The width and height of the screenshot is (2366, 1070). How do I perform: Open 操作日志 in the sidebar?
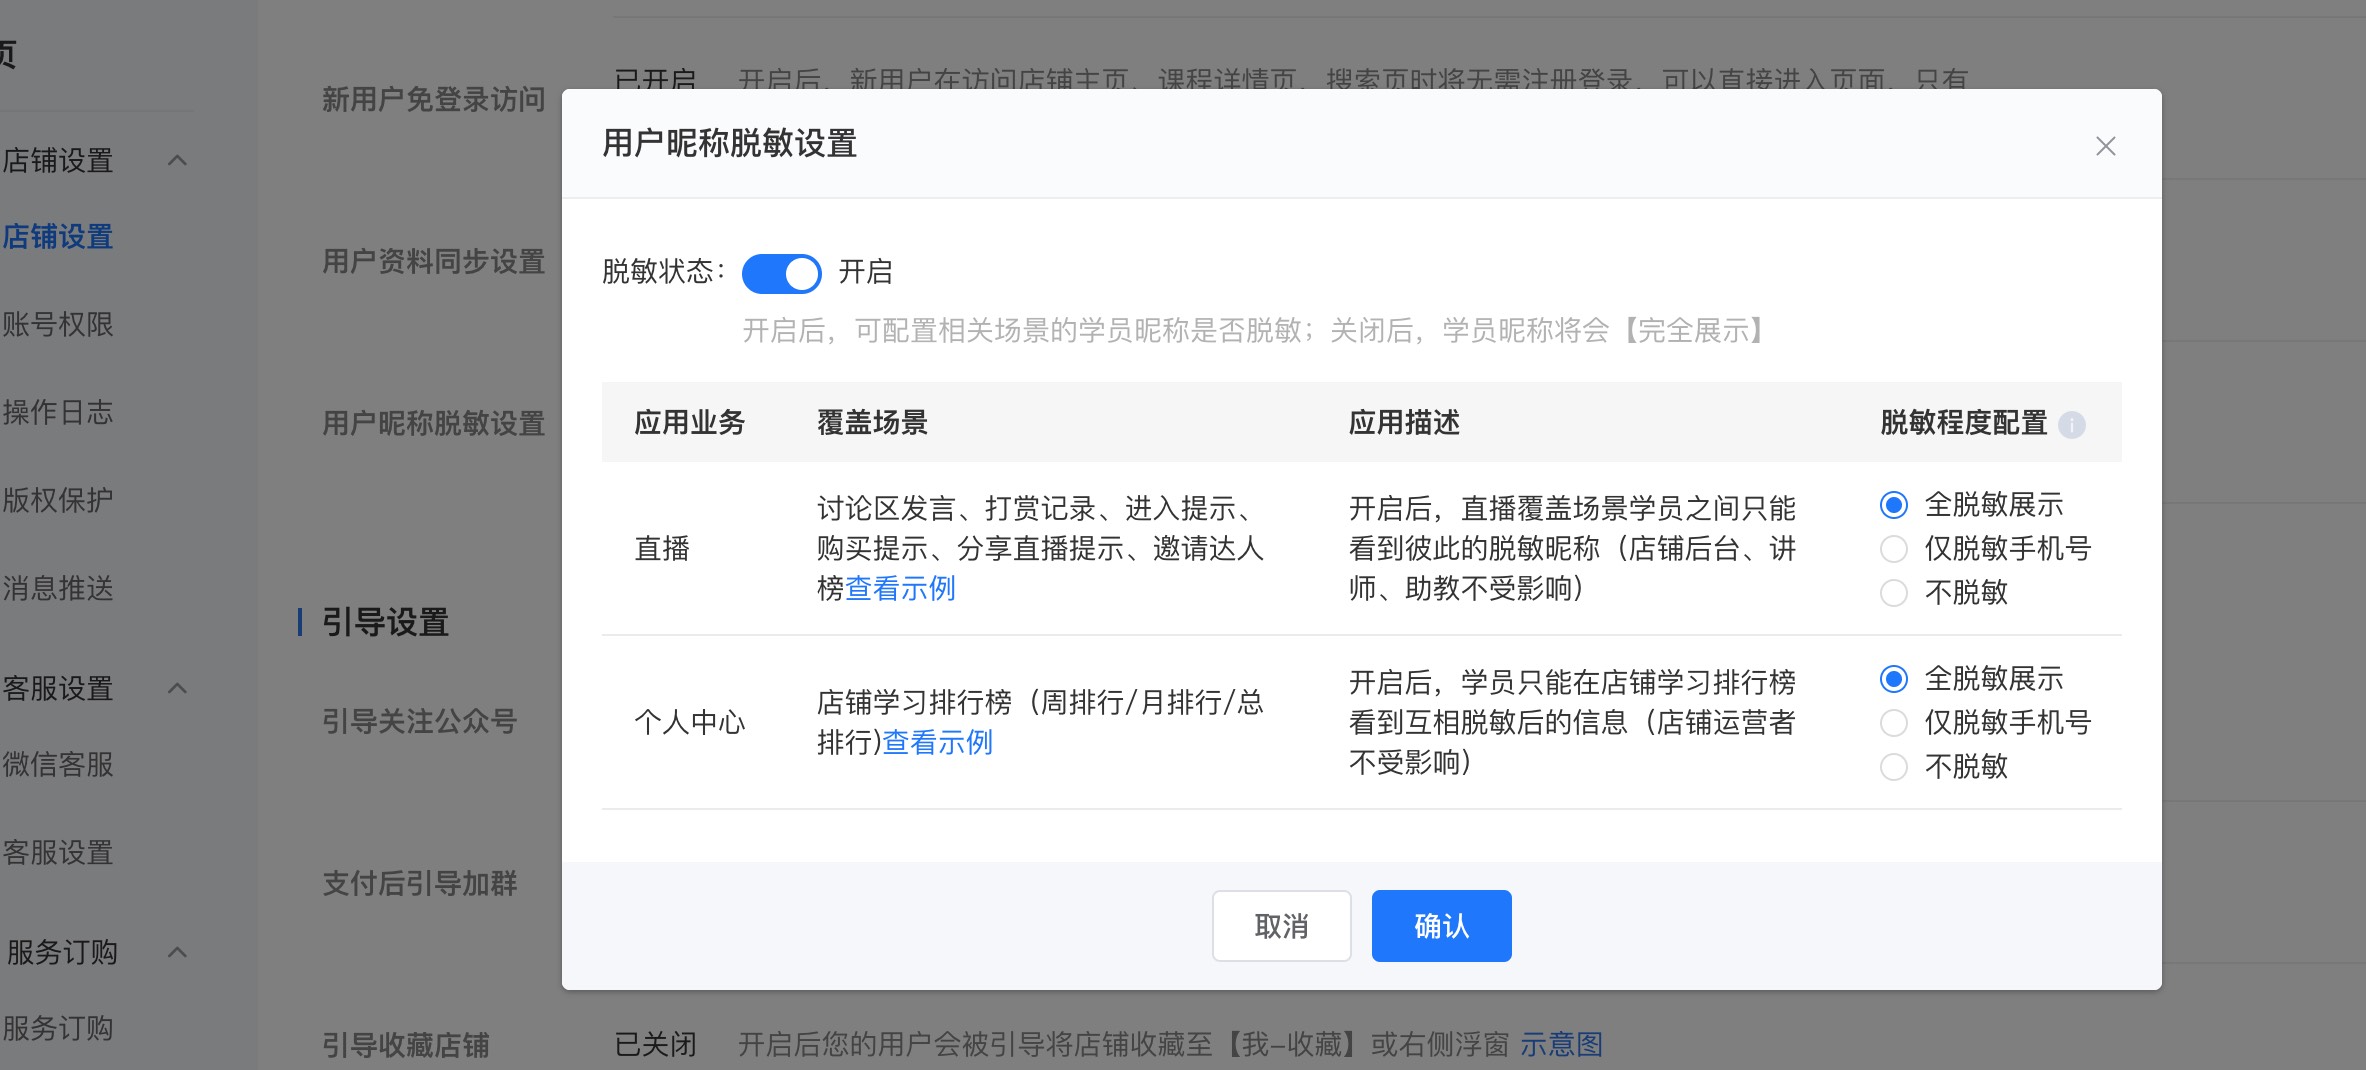[x=57, y=413]
